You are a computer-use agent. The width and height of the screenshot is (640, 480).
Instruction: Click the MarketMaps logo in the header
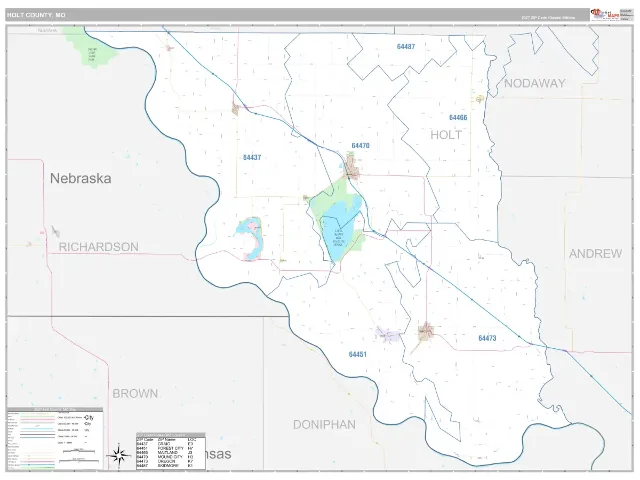604,14
